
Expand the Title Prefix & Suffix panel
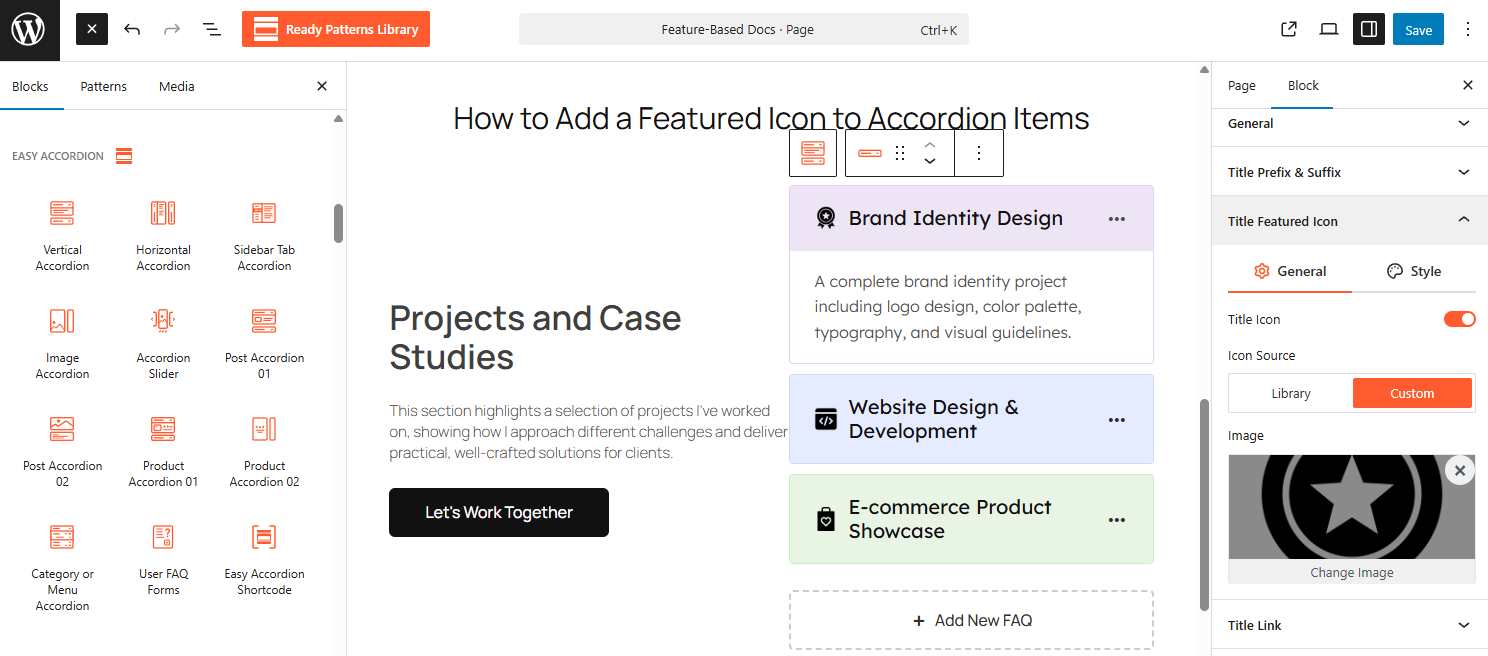pyautogui.click(x=1350, y=172)
